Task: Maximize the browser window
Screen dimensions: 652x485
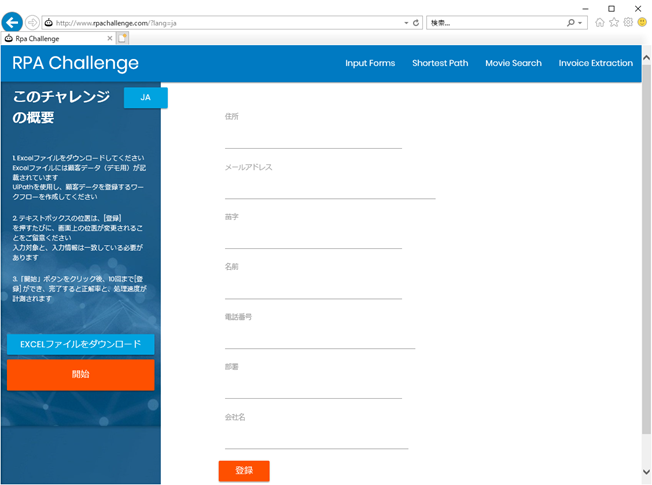Action: (x=611, y=8)
